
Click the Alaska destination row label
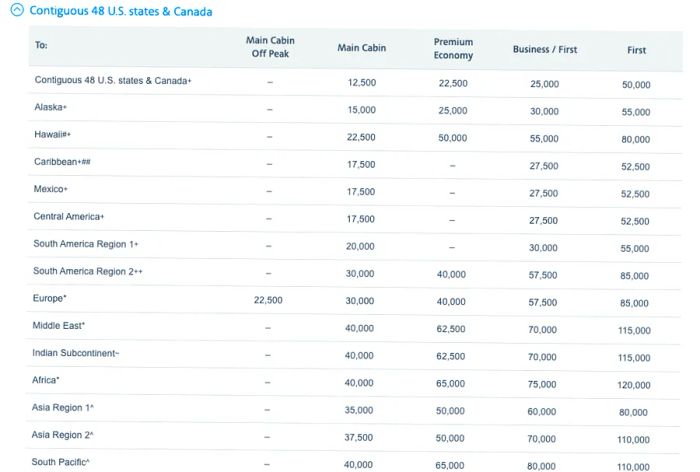(x=50, y=107)
